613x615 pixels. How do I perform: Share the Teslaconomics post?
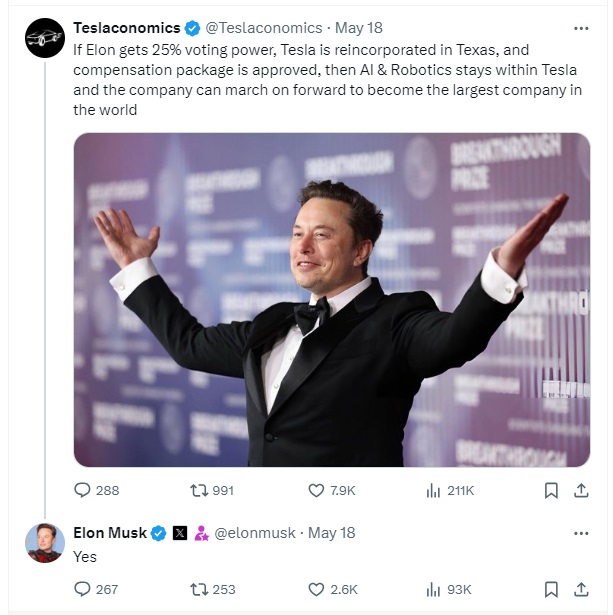click(x=581, y=490)
